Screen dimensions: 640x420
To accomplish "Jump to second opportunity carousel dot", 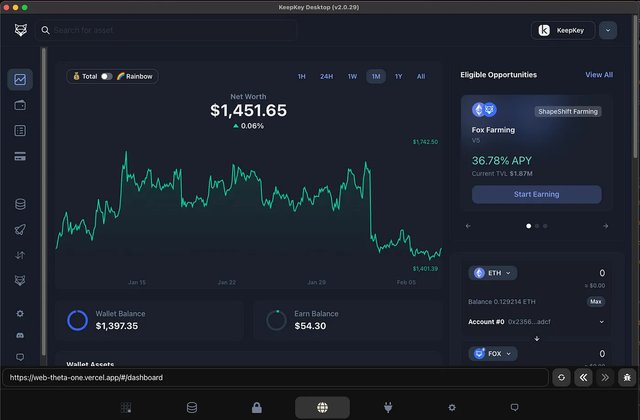I will tap(537, 226).
